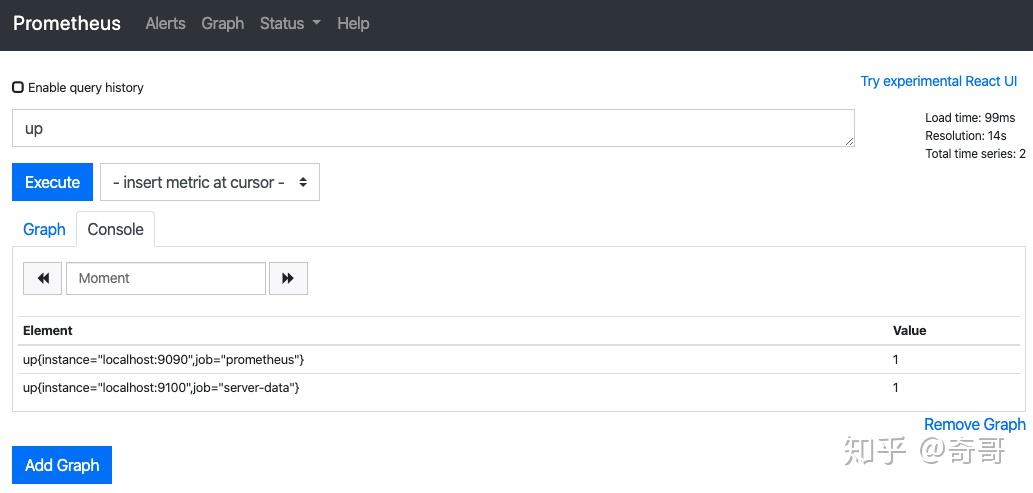Open the Help page

(353, 23)
